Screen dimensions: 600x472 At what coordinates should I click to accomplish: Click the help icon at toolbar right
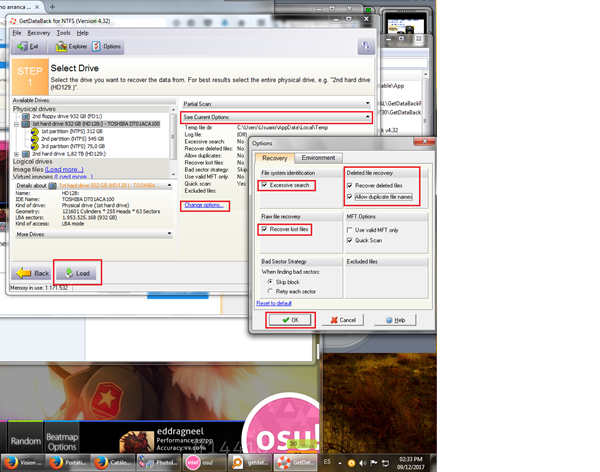click(366, 46)
